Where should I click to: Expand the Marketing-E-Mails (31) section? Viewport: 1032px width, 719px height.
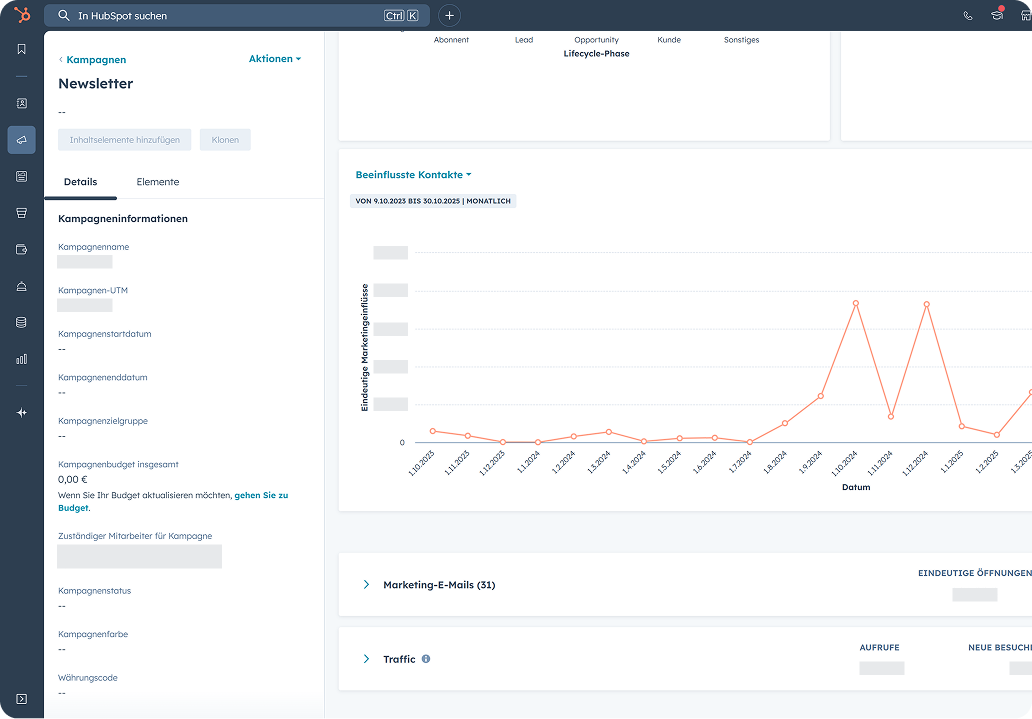(x=366, y=584)
